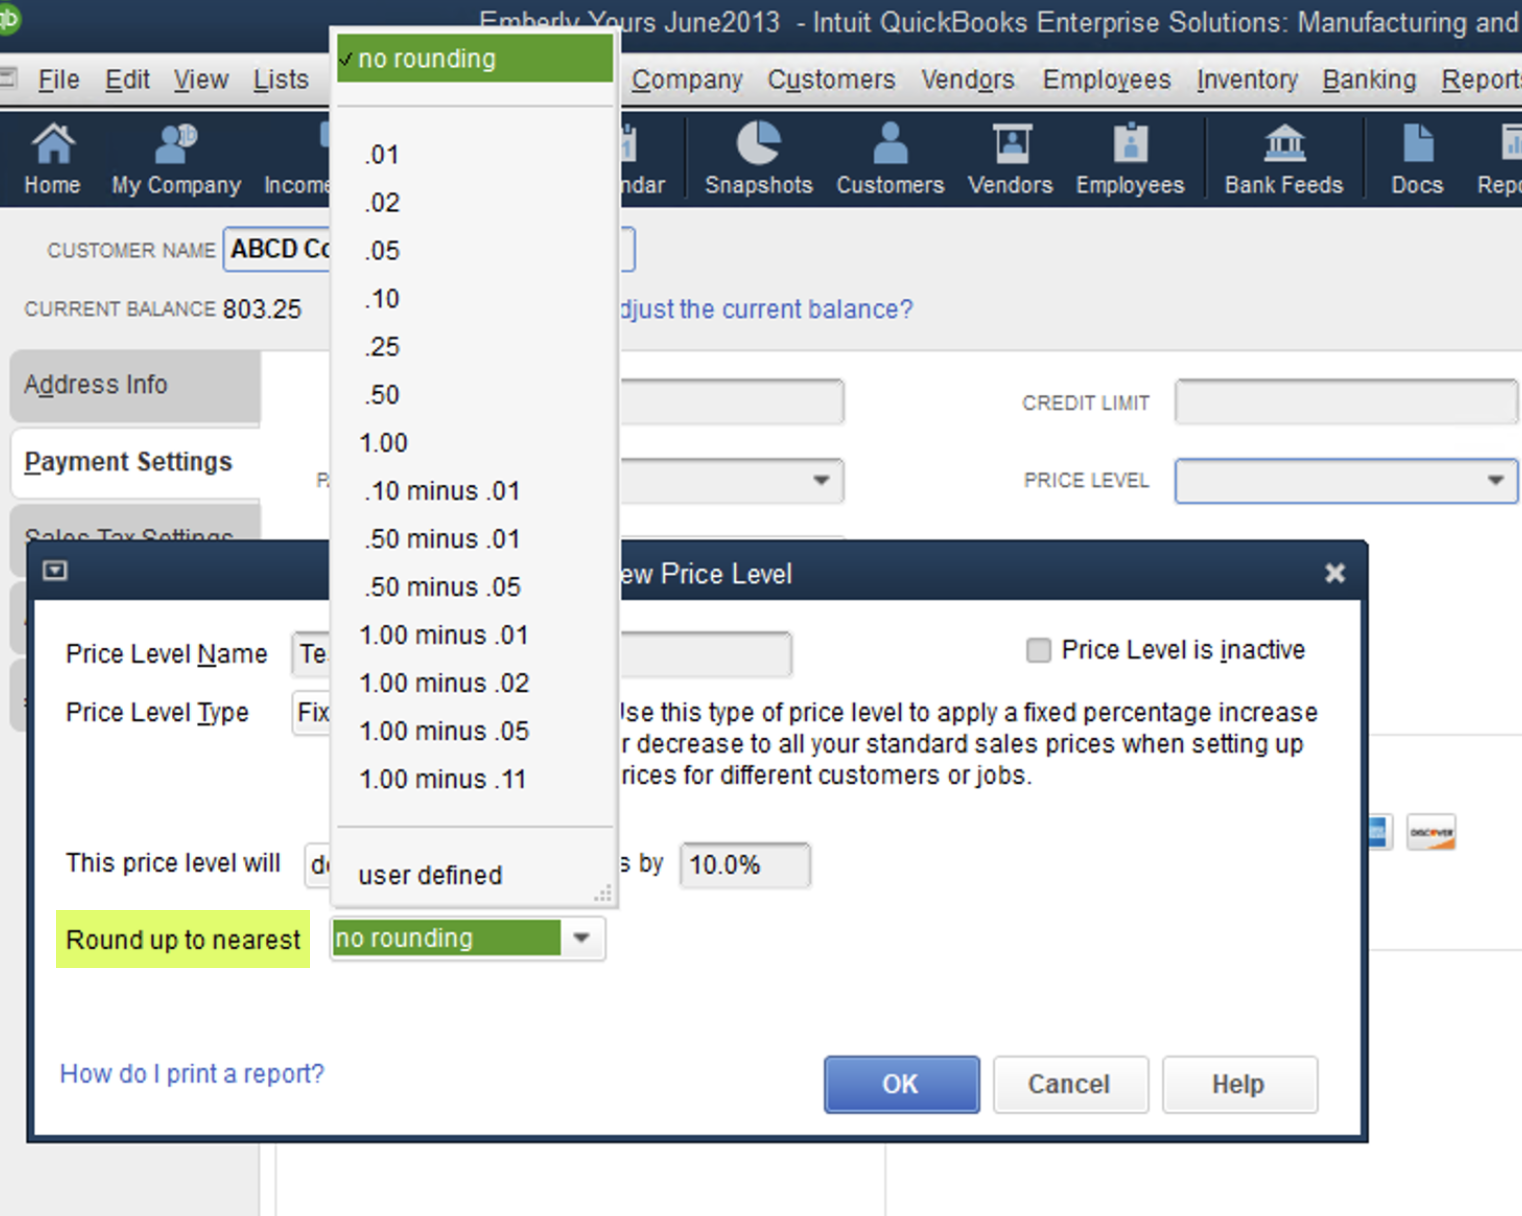Viewport: 1522px width, 1216px height.
Task: Open Snapshots from the icon bar
Action: [x=758, y=158]
